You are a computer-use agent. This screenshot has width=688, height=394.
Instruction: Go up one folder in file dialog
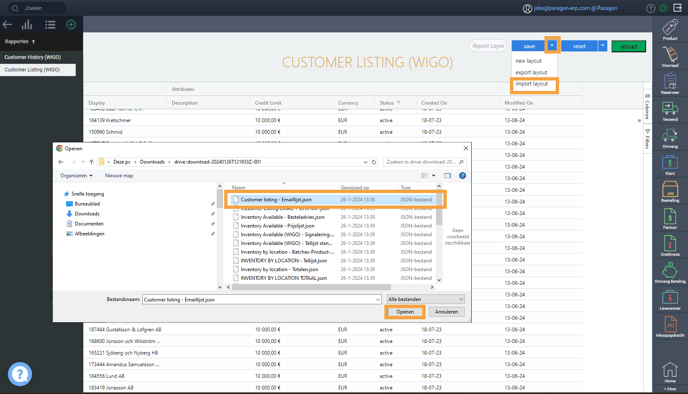[91, 162]
